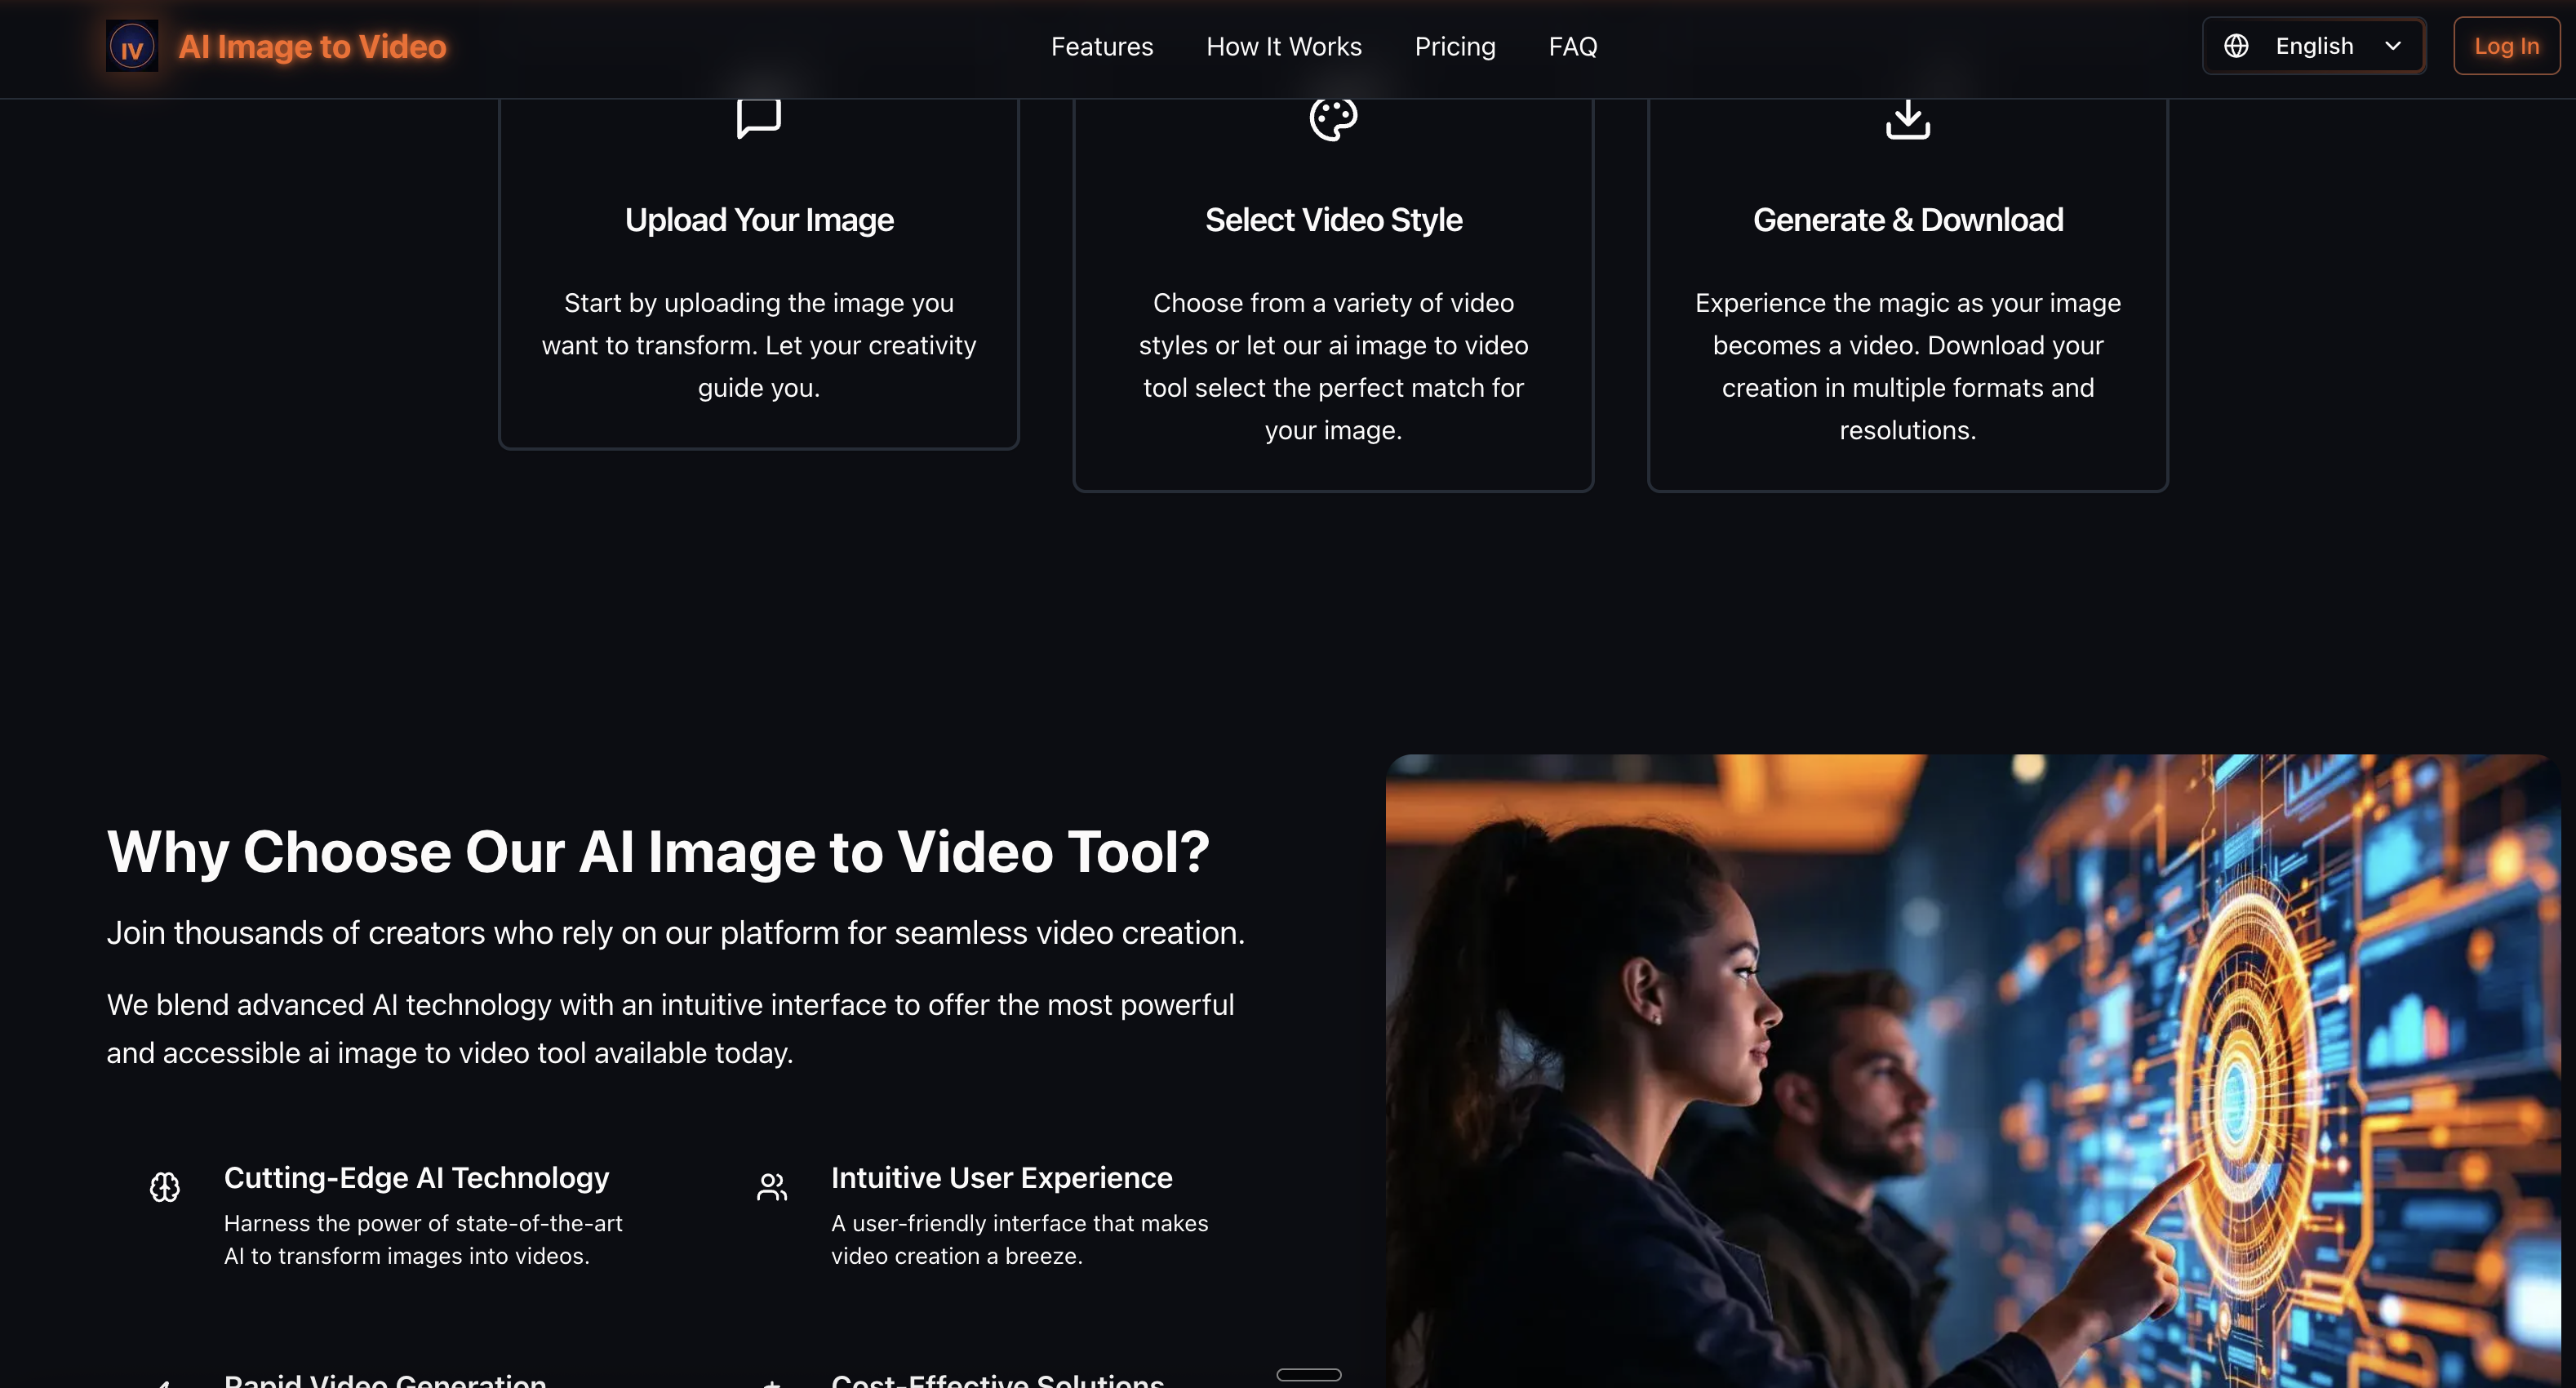Click the Log In button
Screen dimensions: 2576x1388
click(x=2506, y=45)
